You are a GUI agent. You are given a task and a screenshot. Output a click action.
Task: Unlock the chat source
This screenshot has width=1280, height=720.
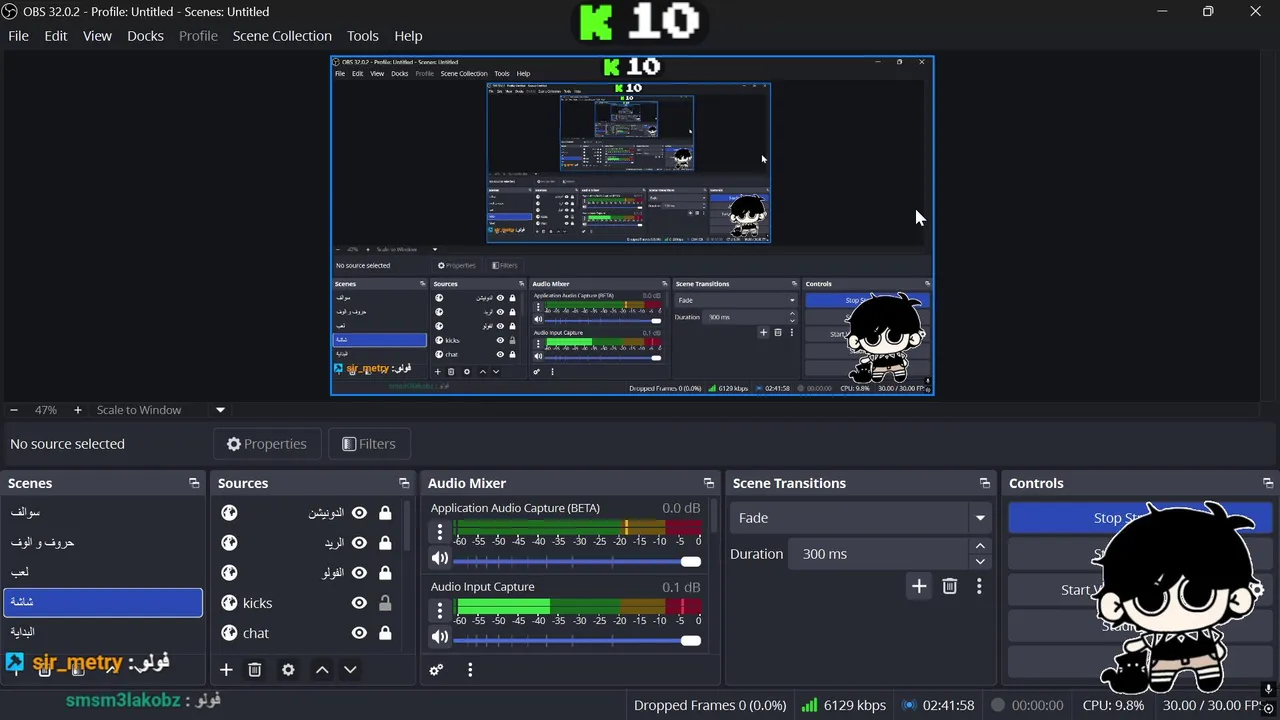pos(385,633)
